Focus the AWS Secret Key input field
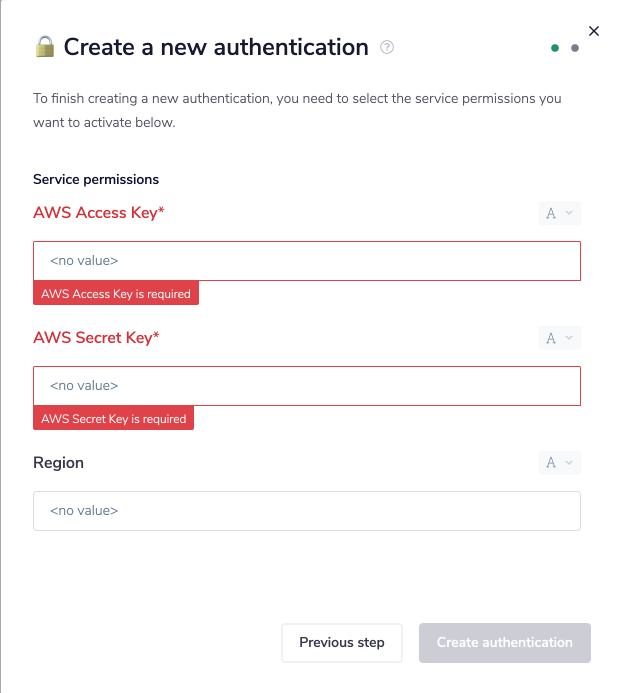The image size is (621, 693). [306, 386]
